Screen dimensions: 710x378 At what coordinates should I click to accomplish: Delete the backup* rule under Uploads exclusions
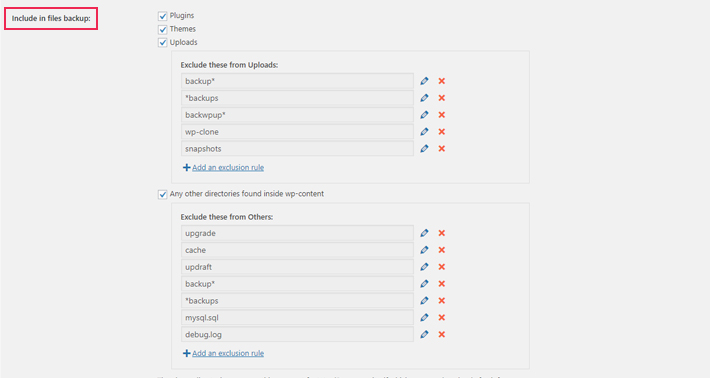(x=441, y=81)
